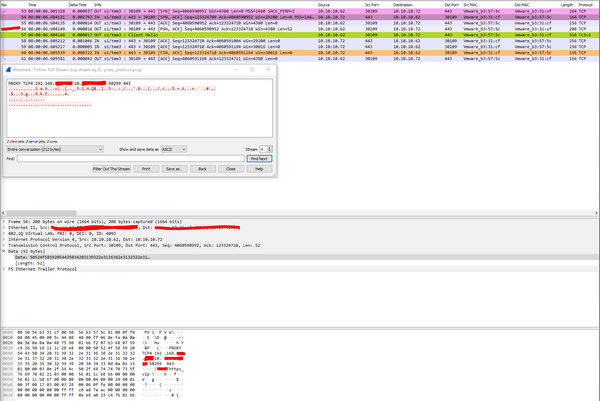Viewport: 600px width, 401px height.
Task: Select packet 61 in the packet list
Action: [300, 59]
